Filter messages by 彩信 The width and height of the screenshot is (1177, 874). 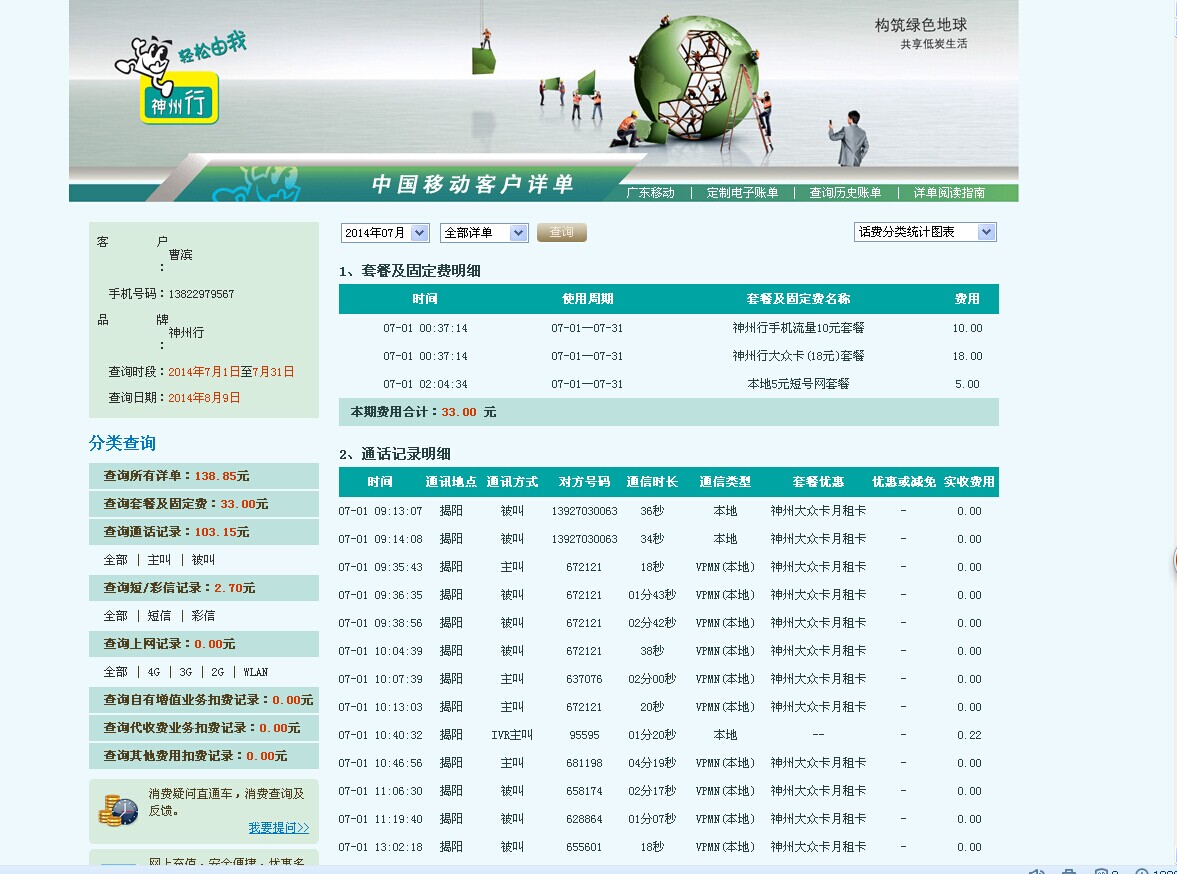coord(203,616)
